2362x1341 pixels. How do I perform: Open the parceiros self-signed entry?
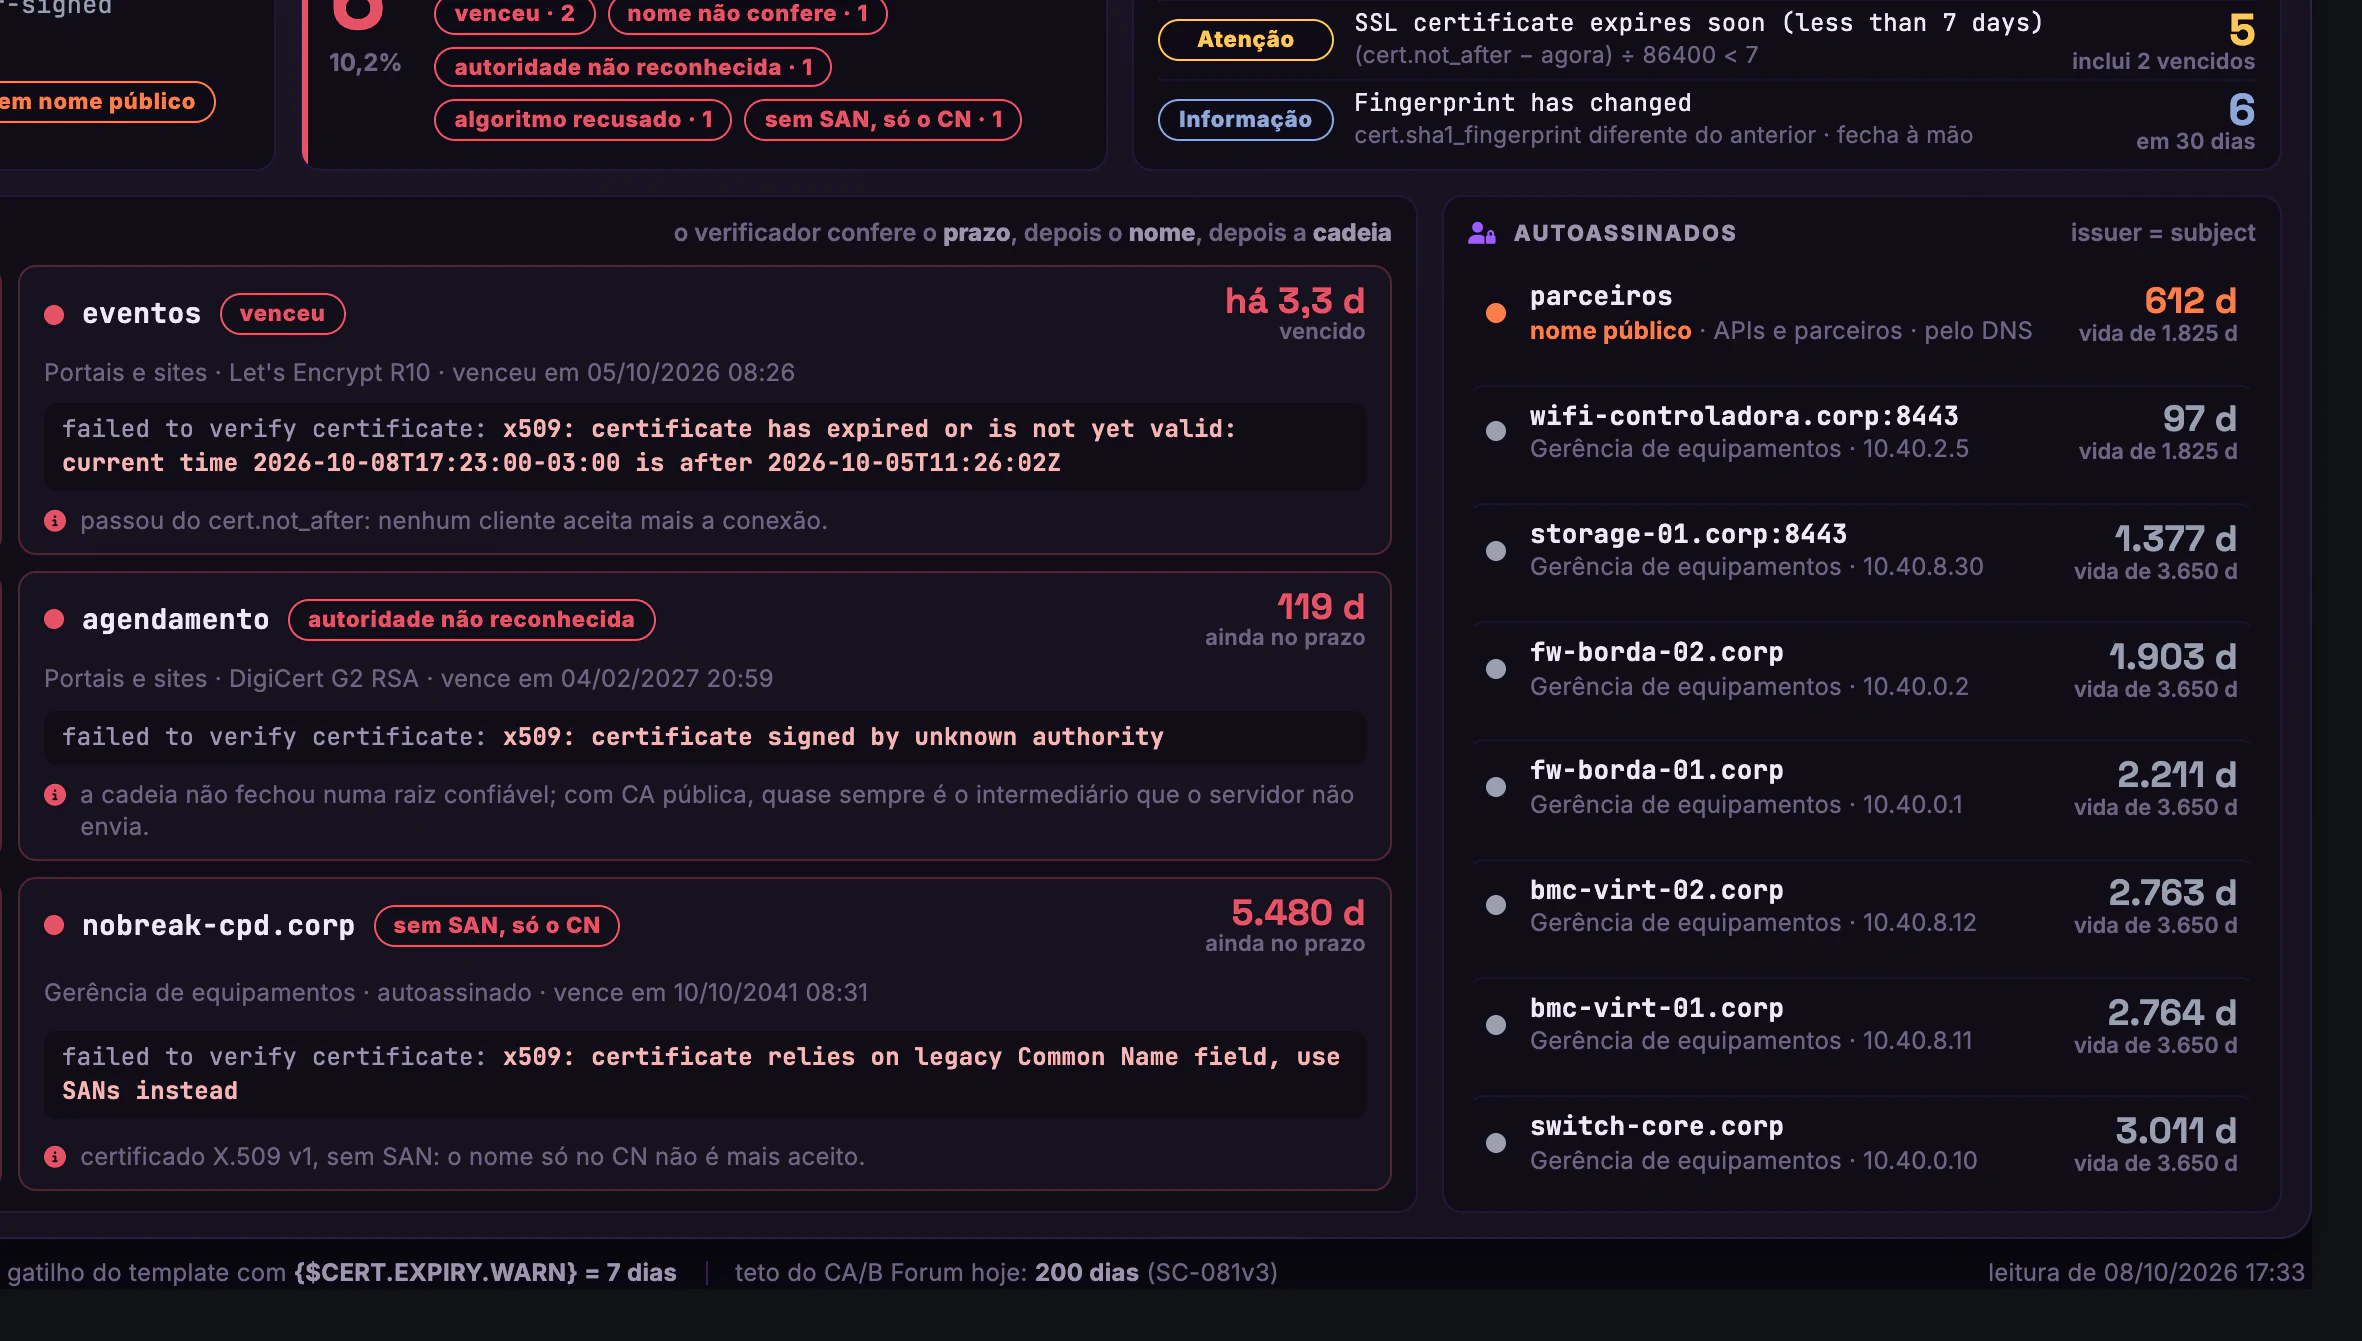coord(1862,313)
